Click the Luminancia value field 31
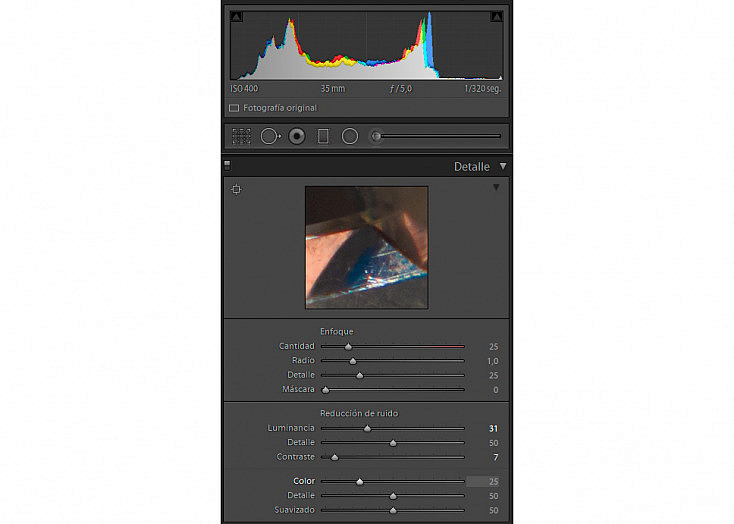 pos(493,428)
